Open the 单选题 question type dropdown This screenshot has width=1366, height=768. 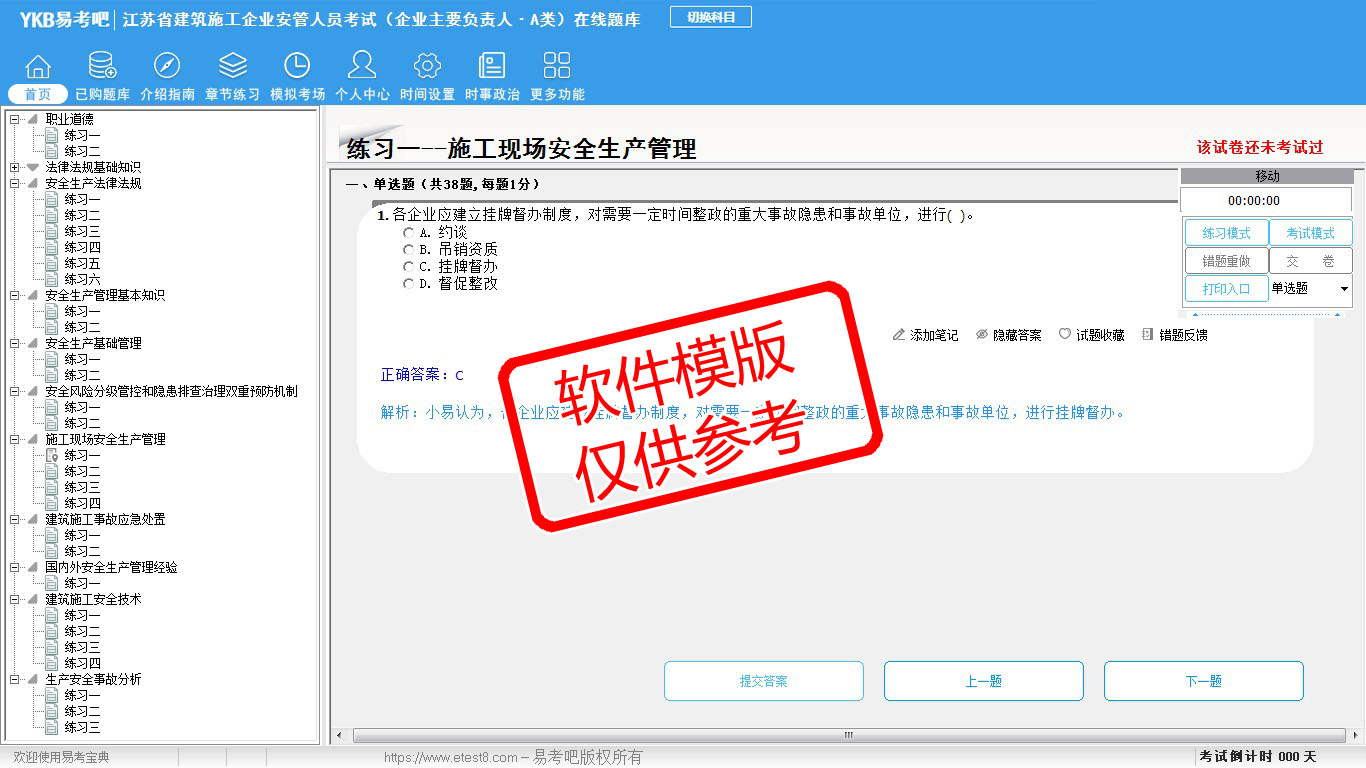click(1343, 289)
